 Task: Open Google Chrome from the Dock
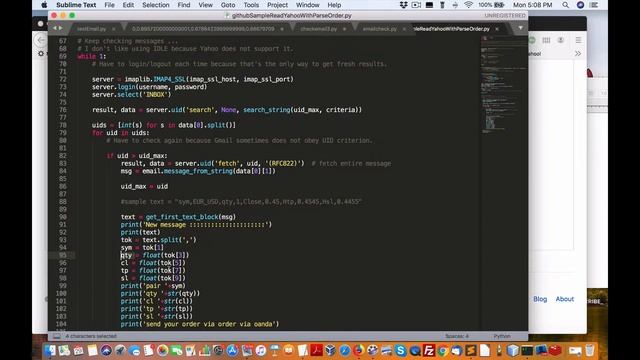click(x=442, y=350)
